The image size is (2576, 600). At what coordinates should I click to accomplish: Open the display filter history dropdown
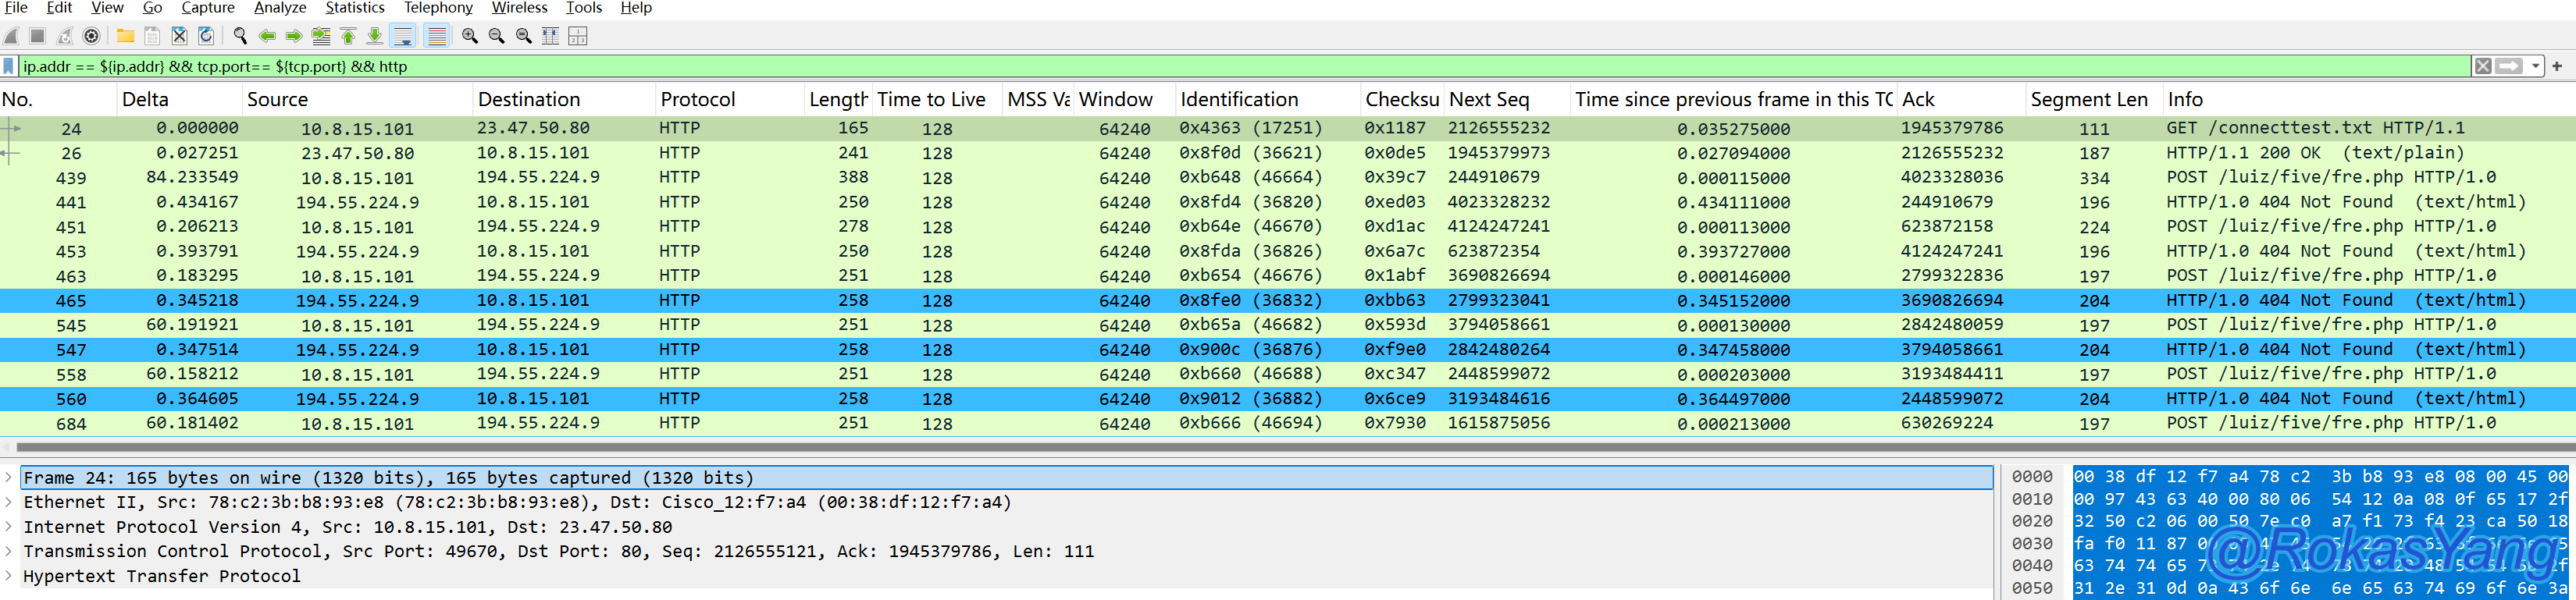coord(2535,66)
